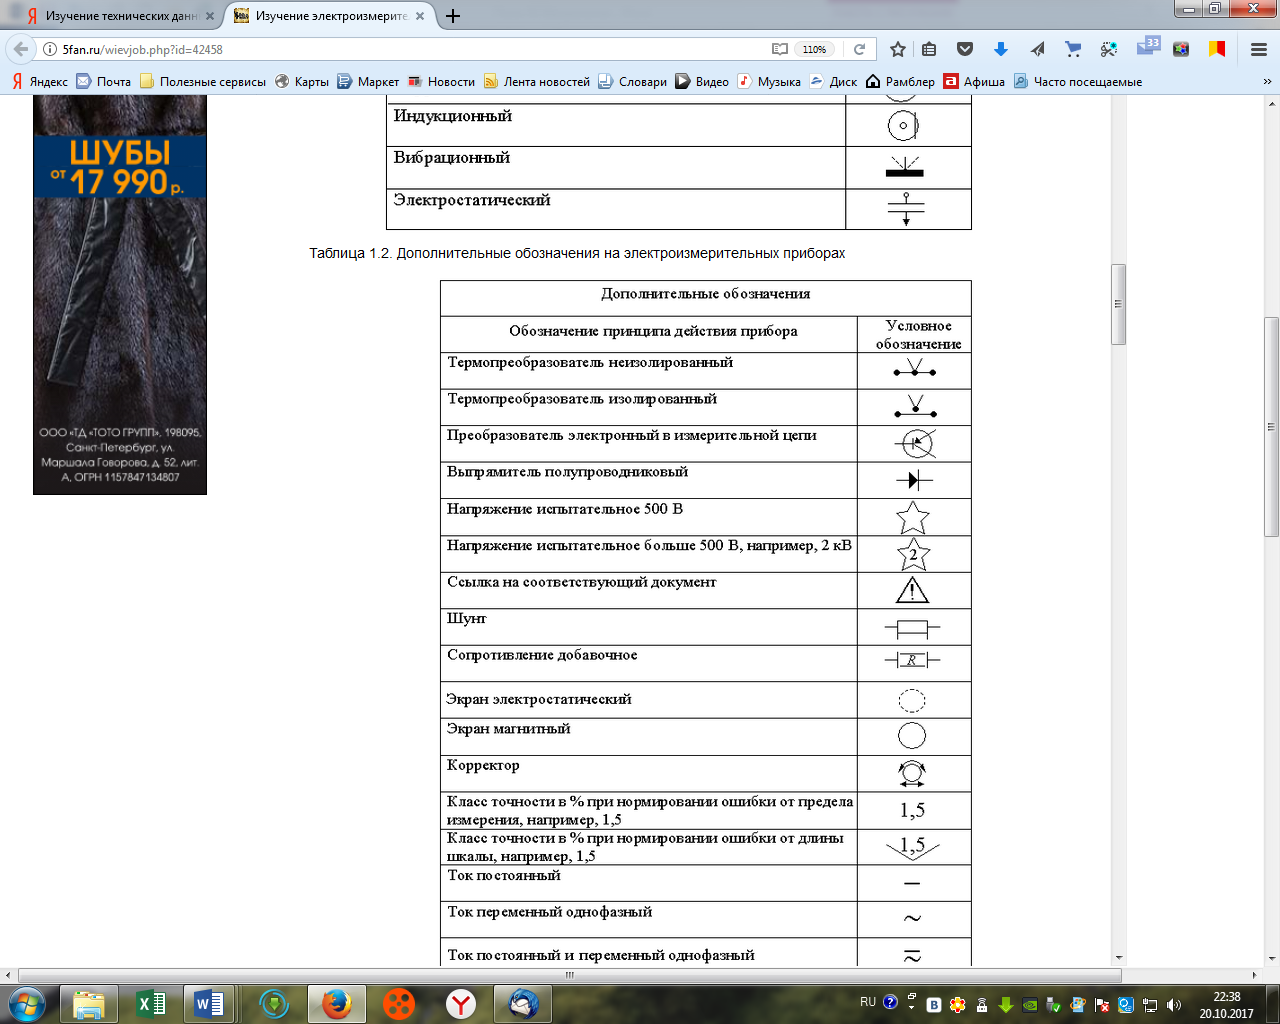Open the orange film reel app
Viewport: 1280px width, 1024px height.
pyautogui.click(x=399, y=1003)
